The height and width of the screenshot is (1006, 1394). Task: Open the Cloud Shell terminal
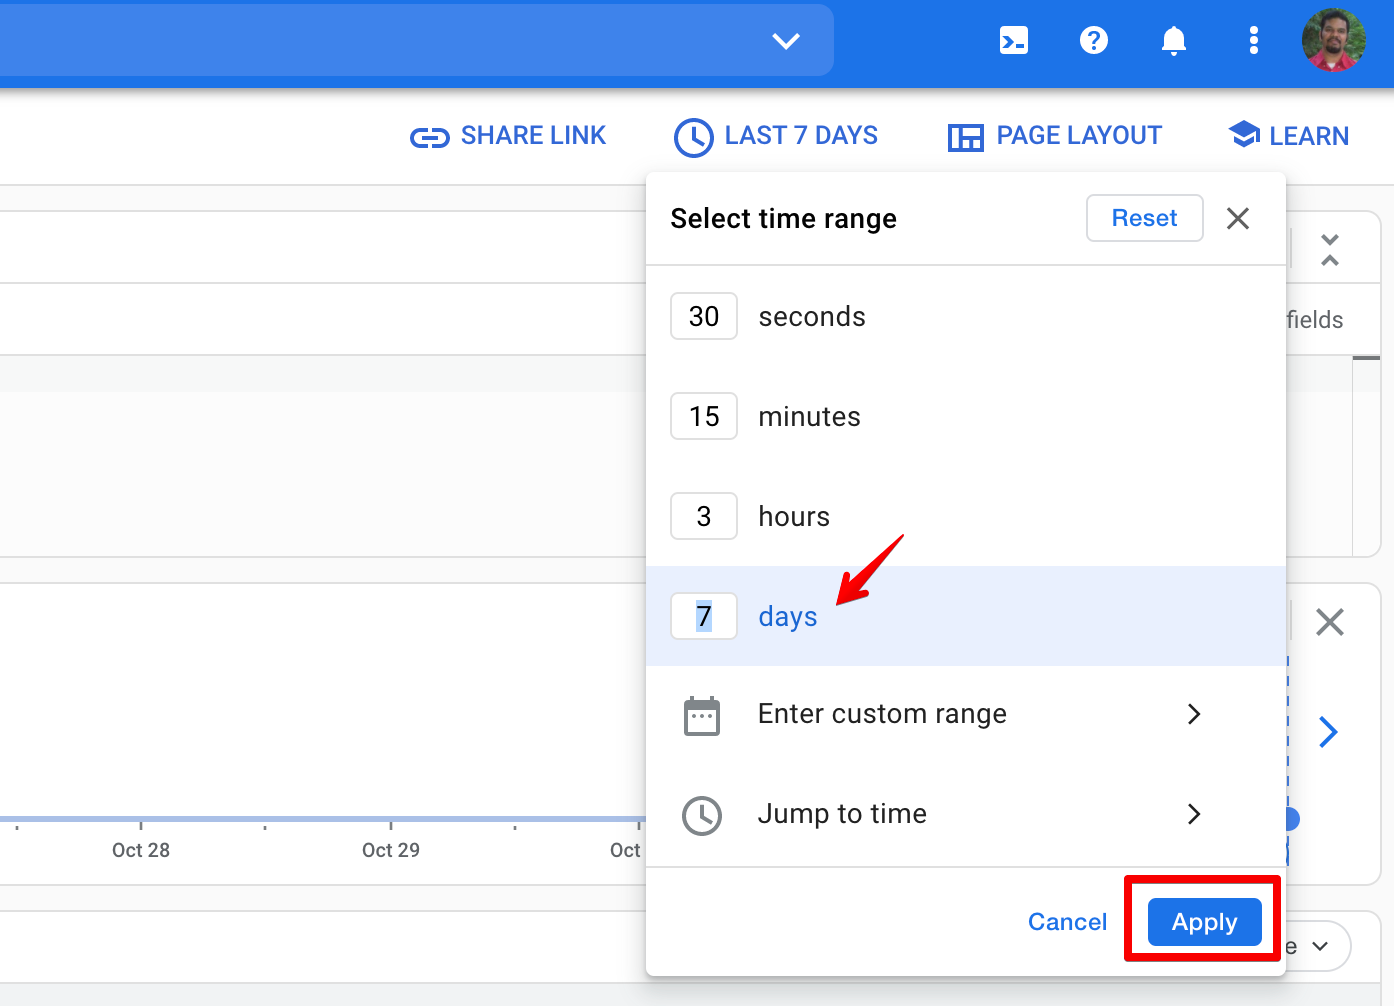(x=1013, y=40)
